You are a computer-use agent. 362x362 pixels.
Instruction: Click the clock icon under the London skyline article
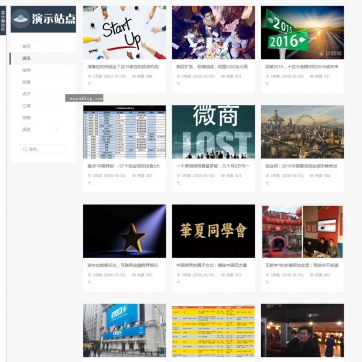tap(267, 176)
